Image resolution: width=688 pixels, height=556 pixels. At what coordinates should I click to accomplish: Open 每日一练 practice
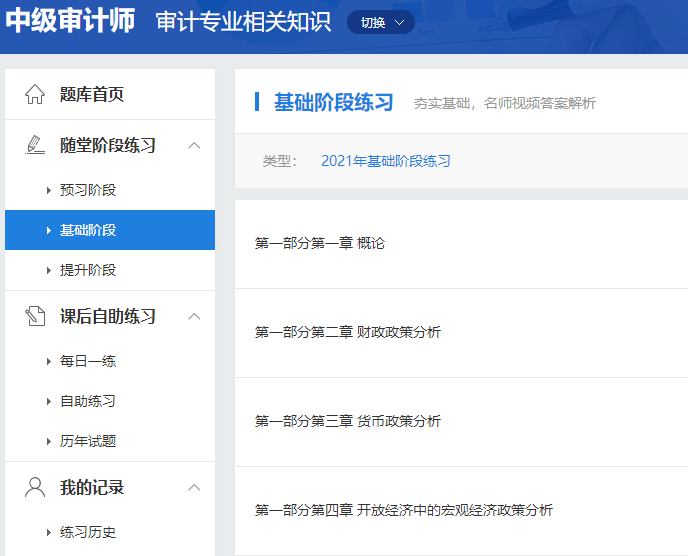tap(88, 361)
